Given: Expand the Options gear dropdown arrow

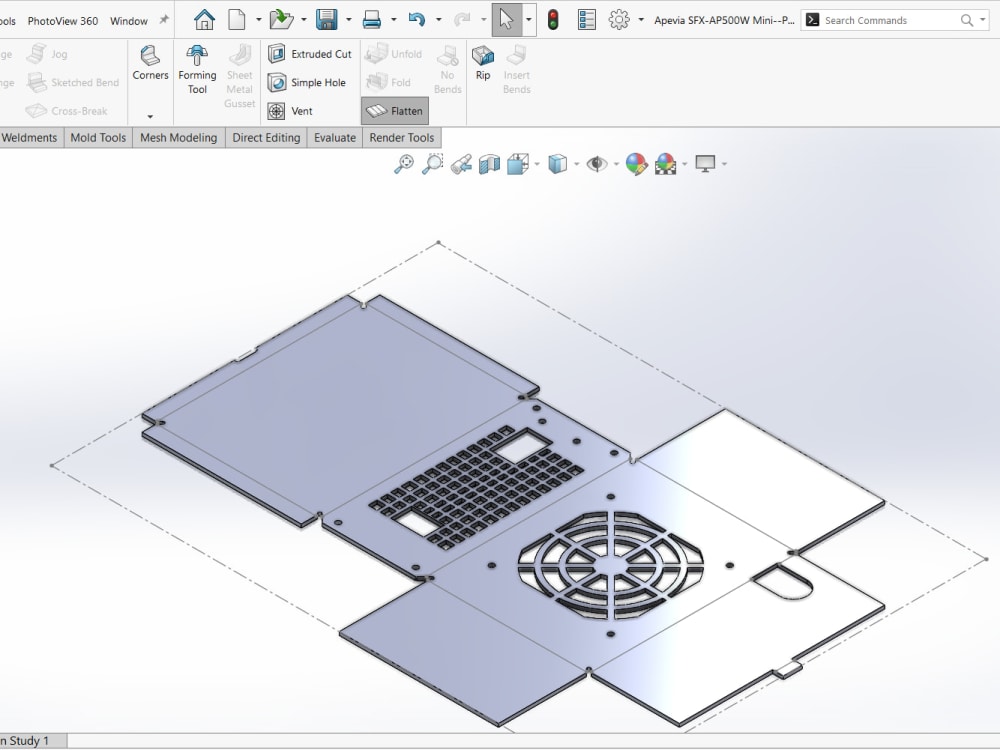Looking at the screenshot, I should tap(641, 20).
